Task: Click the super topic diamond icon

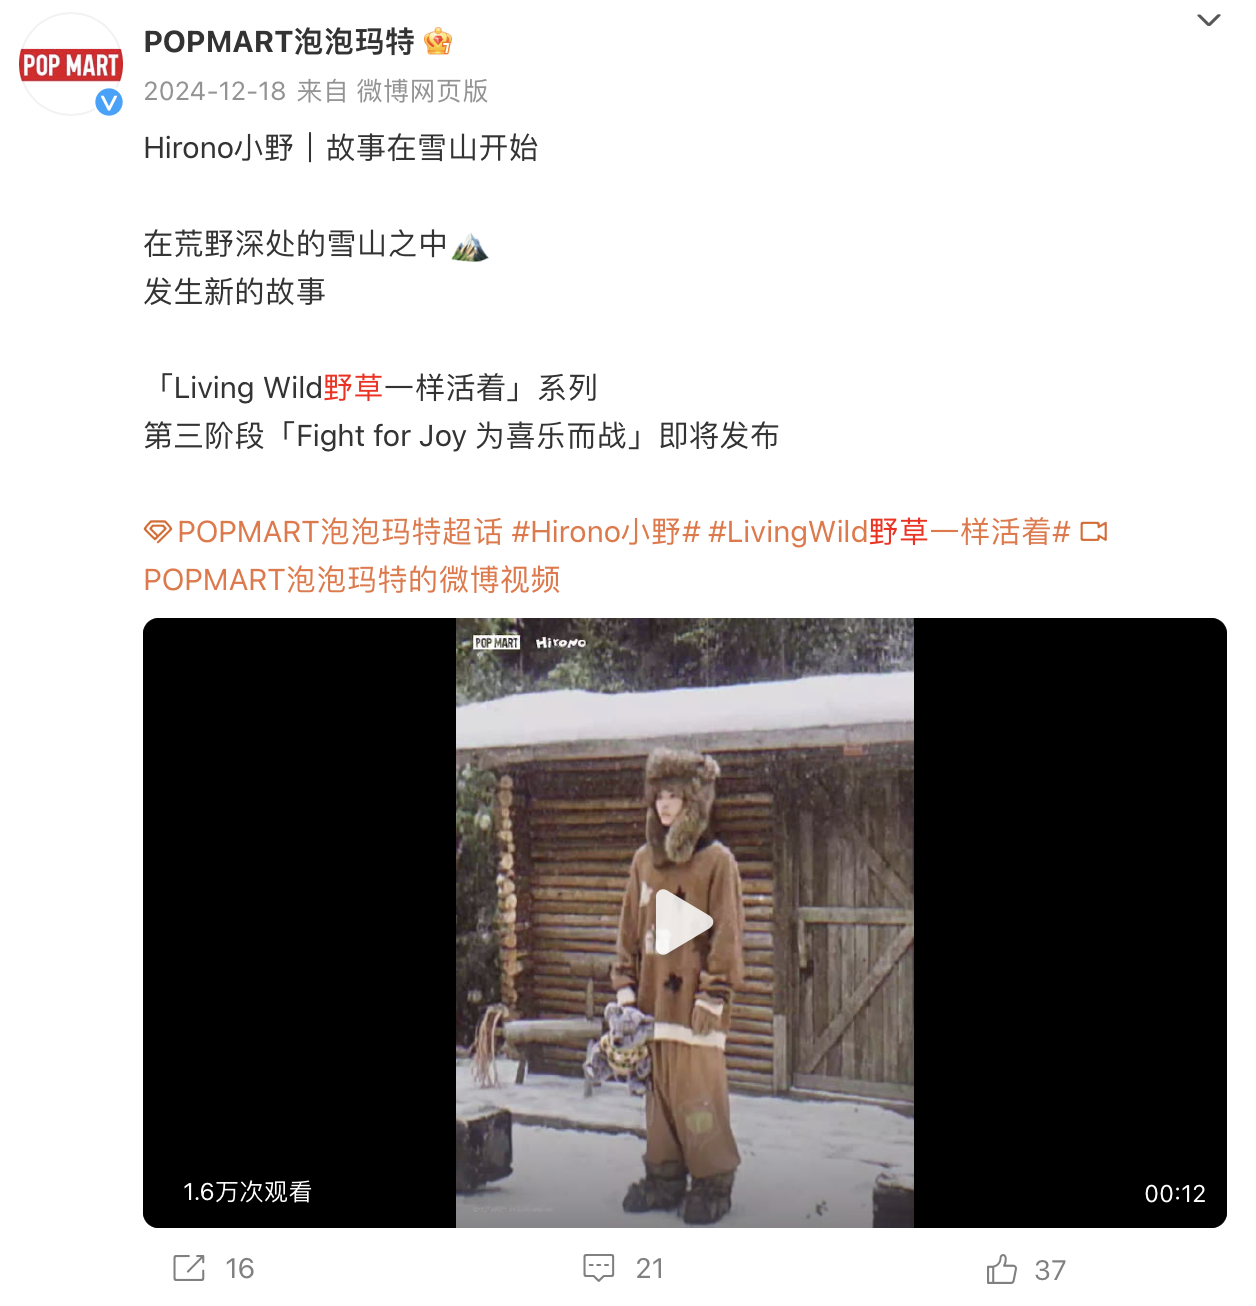Action: pyautogui.click(x=158, y=532)
